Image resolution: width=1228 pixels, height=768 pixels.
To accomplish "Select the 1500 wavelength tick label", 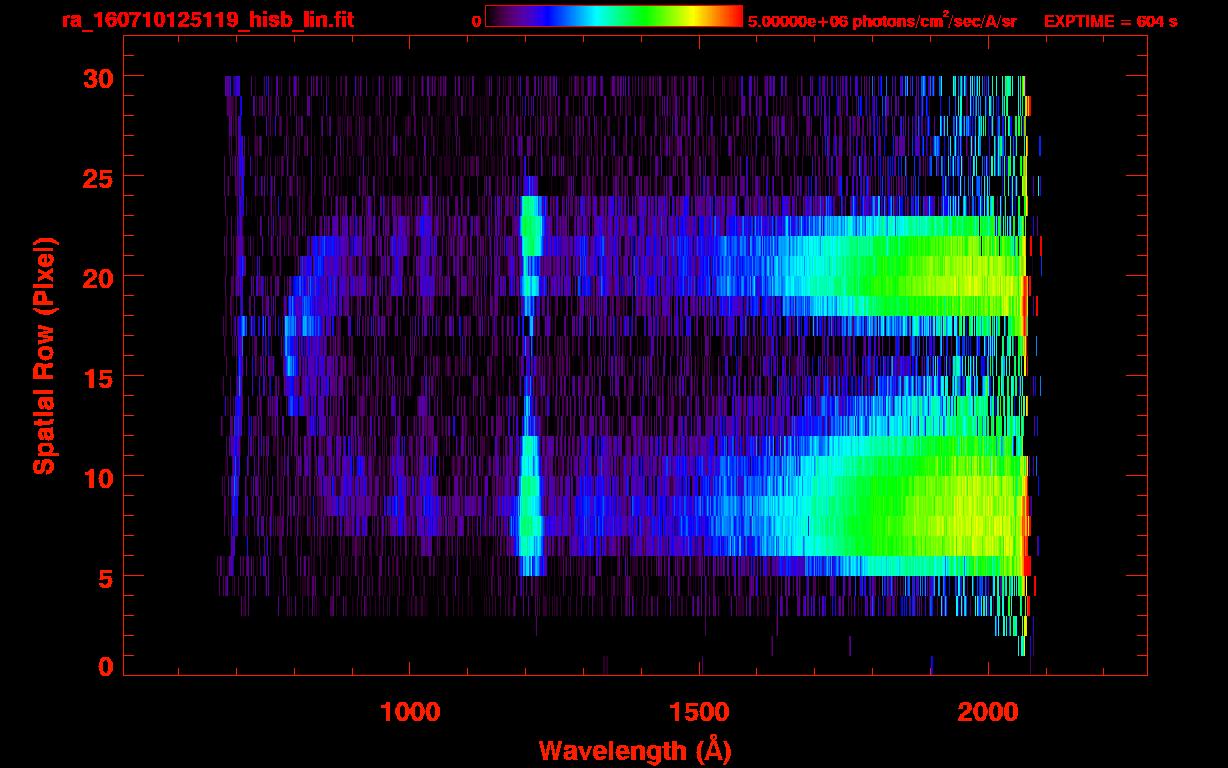I will (x=699, y=712).
